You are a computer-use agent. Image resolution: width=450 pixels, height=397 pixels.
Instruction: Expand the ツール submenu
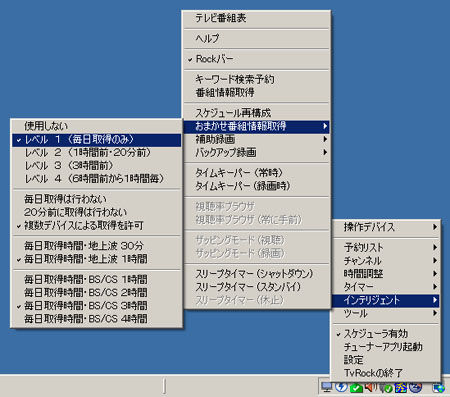click(x=385, y=314)
